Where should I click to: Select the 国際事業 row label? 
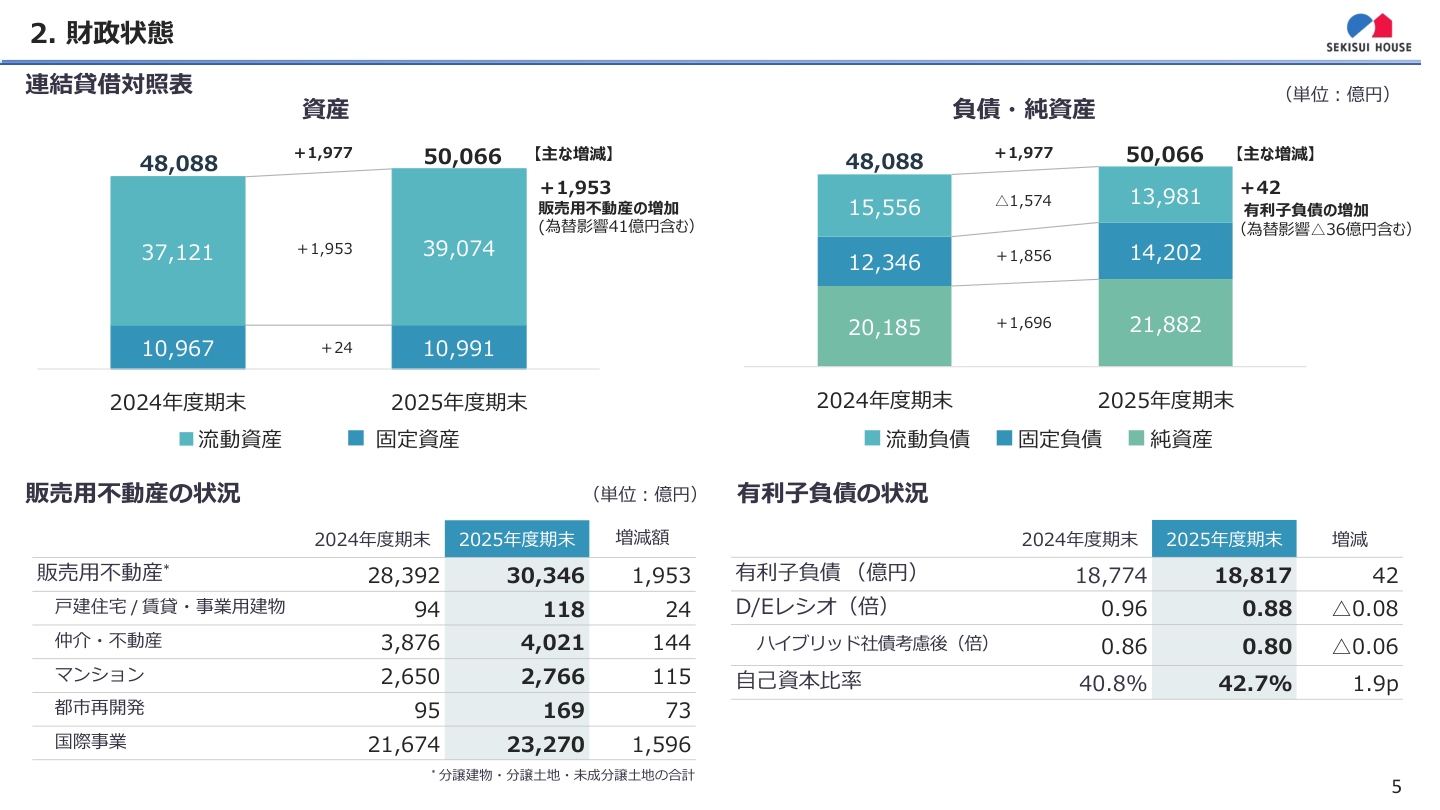[91, 742]
